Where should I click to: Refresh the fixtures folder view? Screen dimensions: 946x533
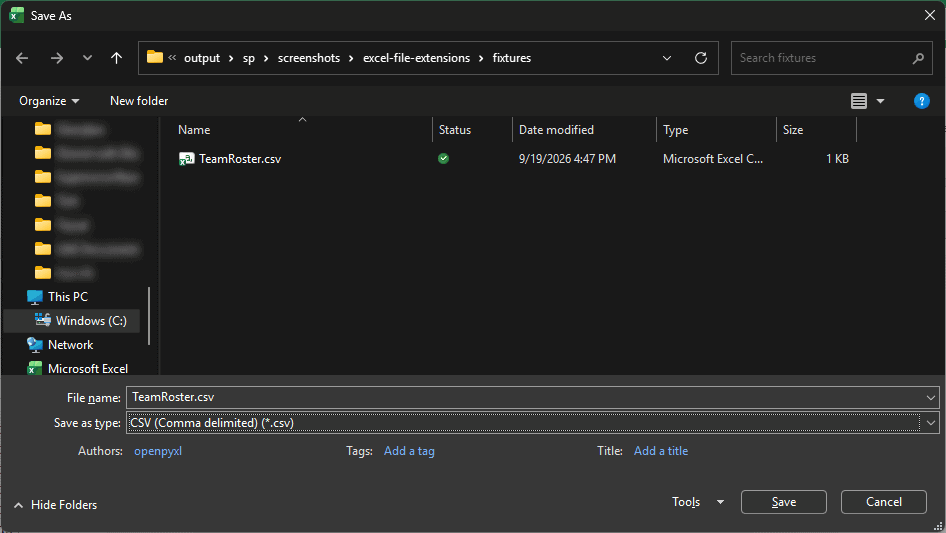point(700,58)
